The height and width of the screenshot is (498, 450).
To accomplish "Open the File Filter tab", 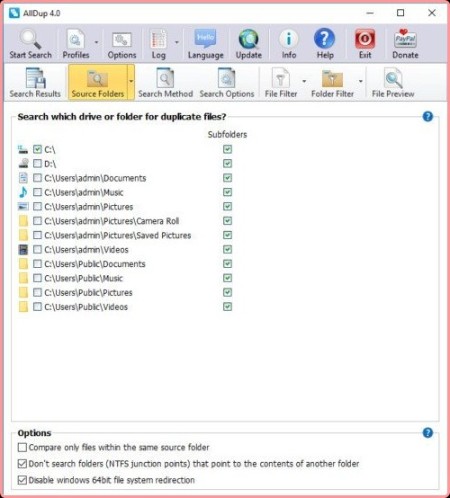I will [x=281, y=83].
